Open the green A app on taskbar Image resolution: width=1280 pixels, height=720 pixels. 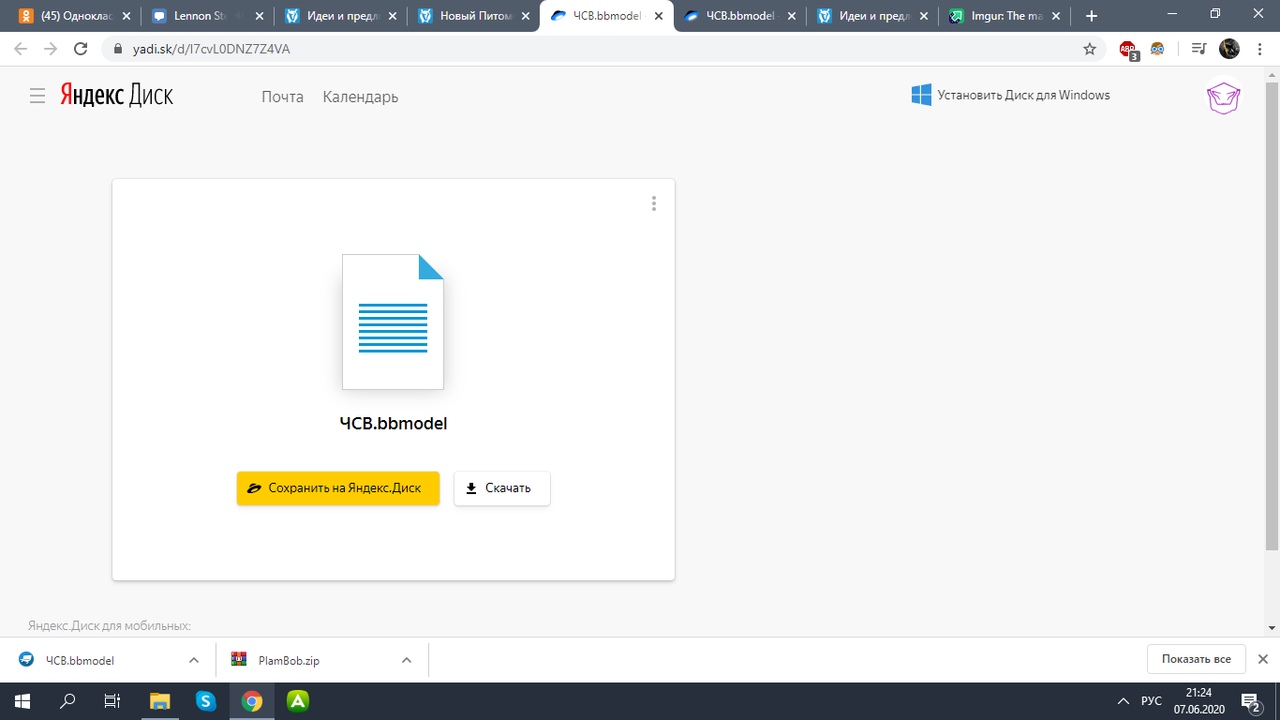pos(298,701)
